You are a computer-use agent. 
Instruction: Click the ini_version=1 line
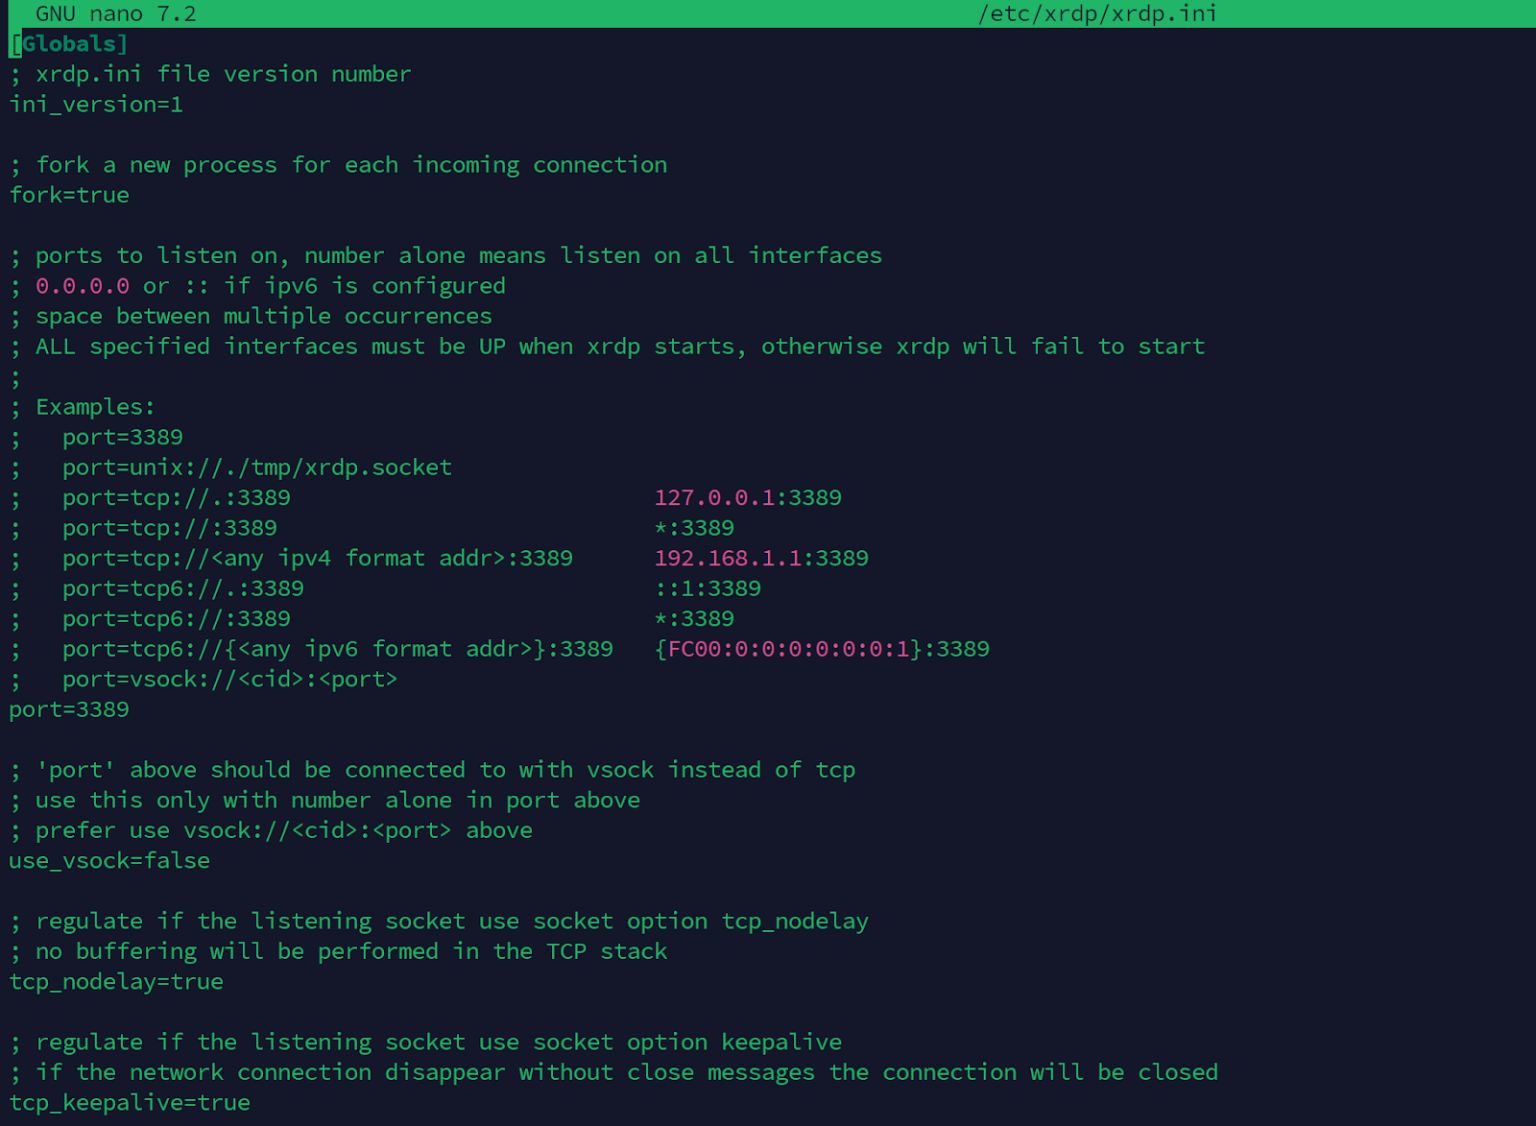(x=95, y=104)
